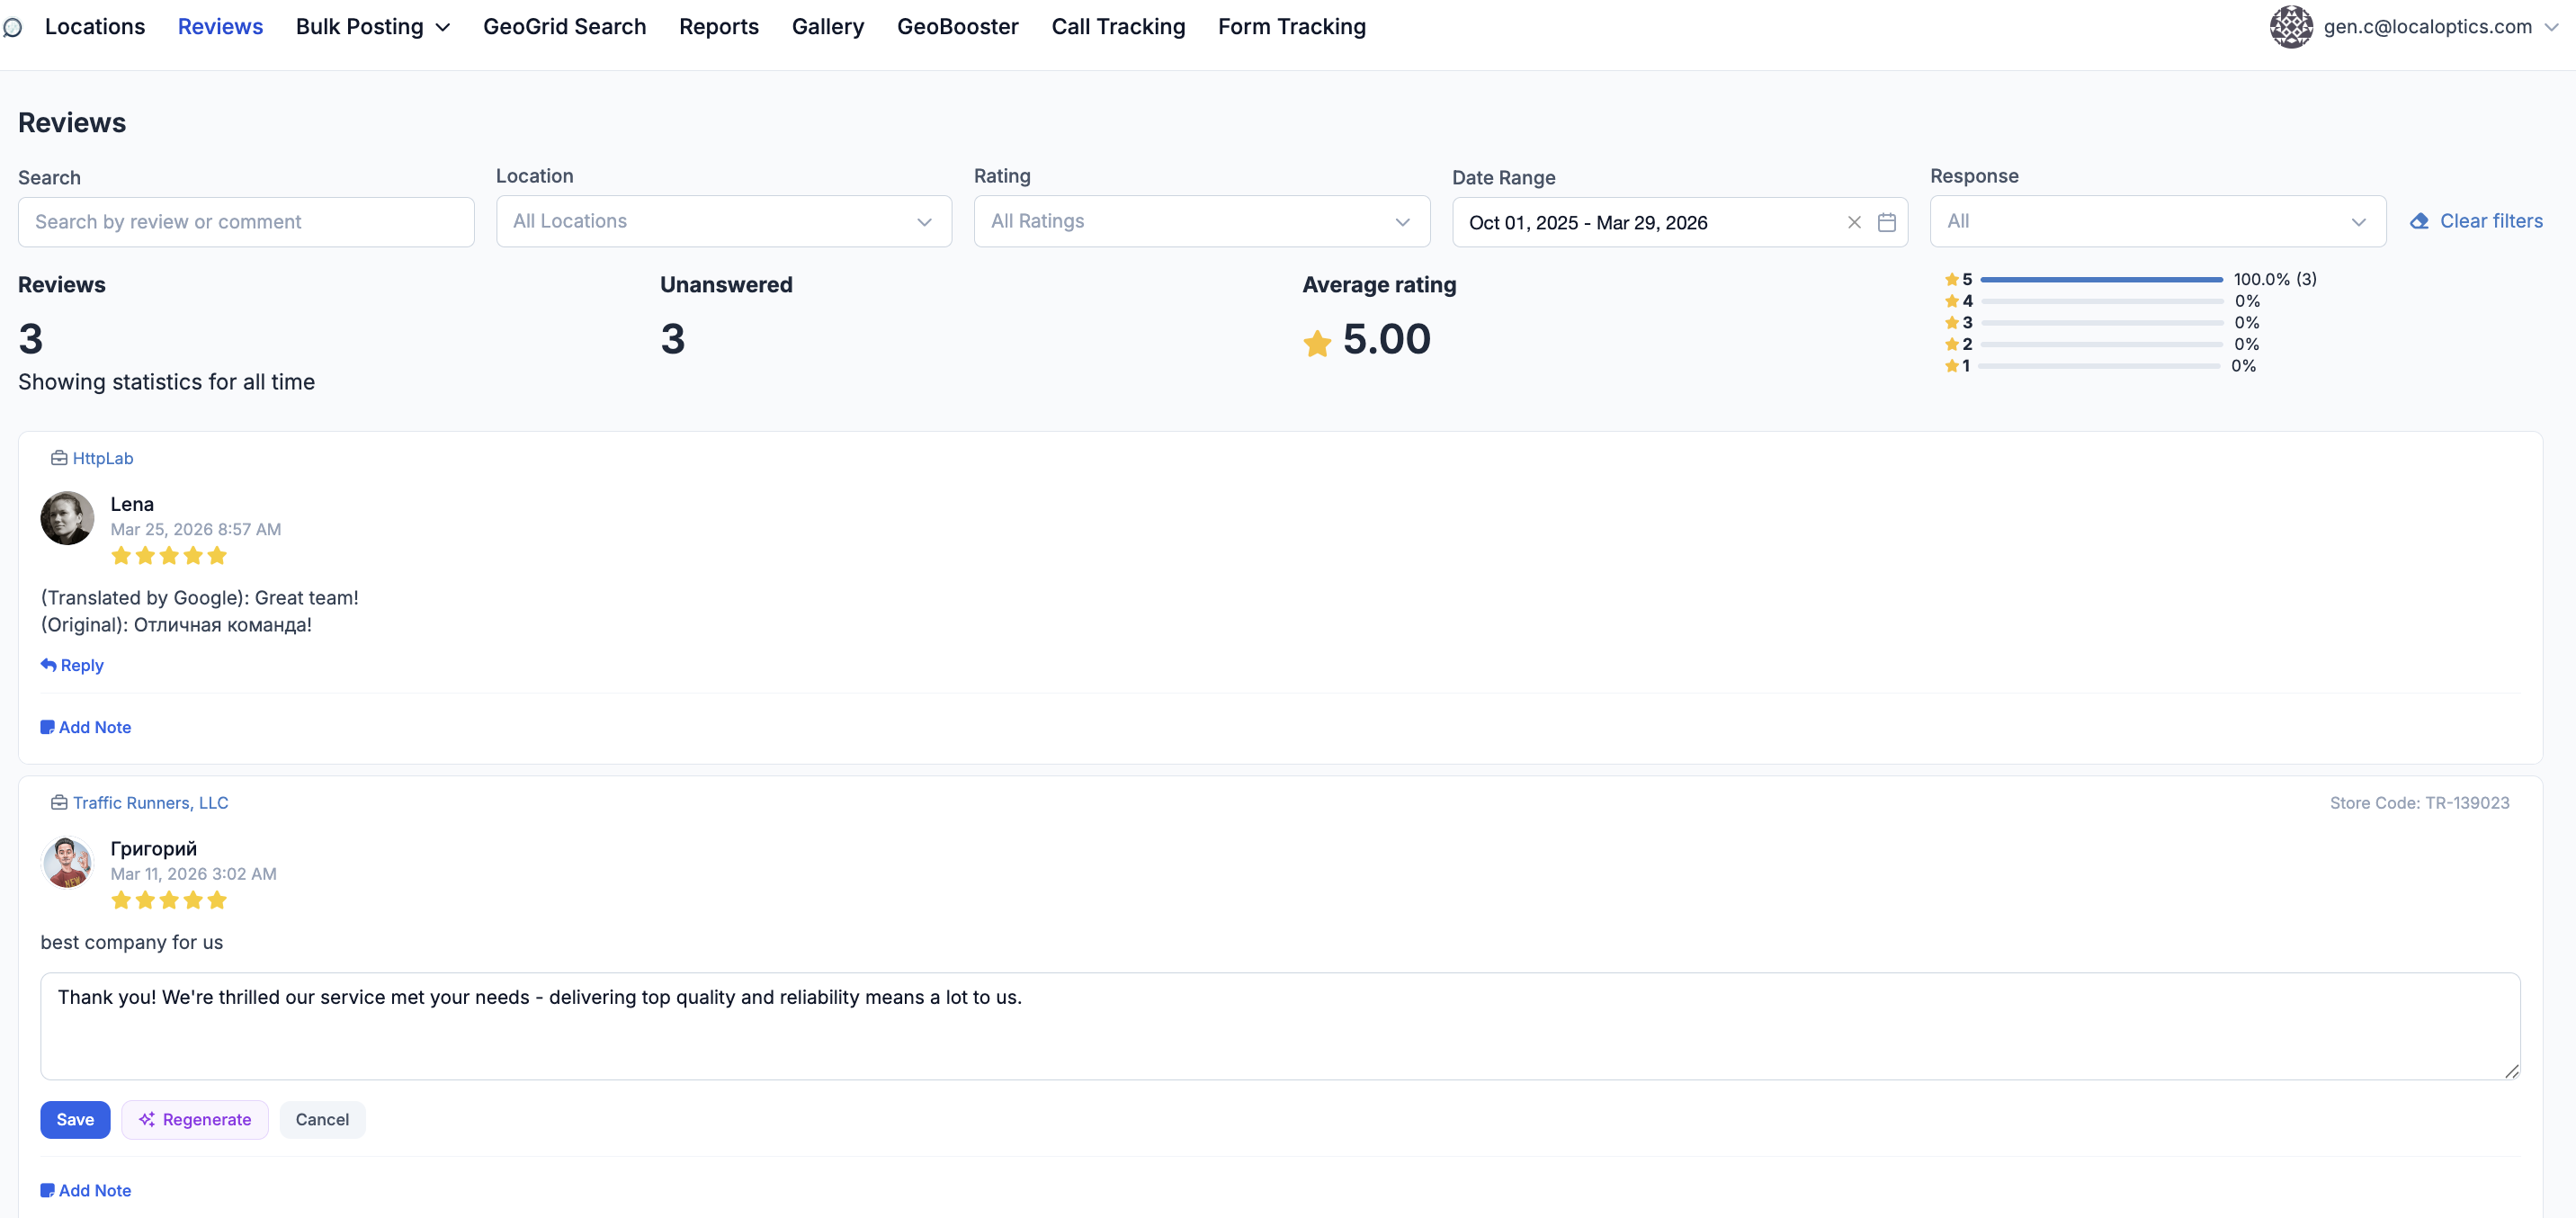The image size is (2576, 1218).
Task: Click the user avatar icon at top right
Action: [x=2290, y=27]
